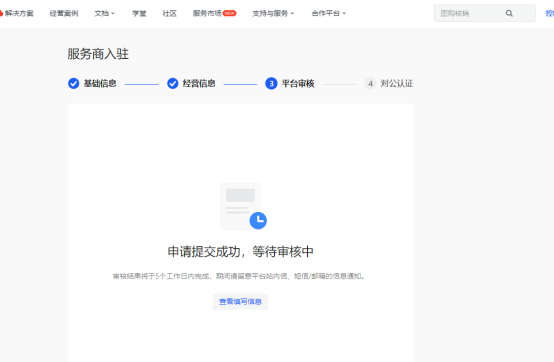This screenshot has height=362, width=554.
Task: Click the 查看填写信息 button
Action: pyautogui.click(x=240, y=301)
